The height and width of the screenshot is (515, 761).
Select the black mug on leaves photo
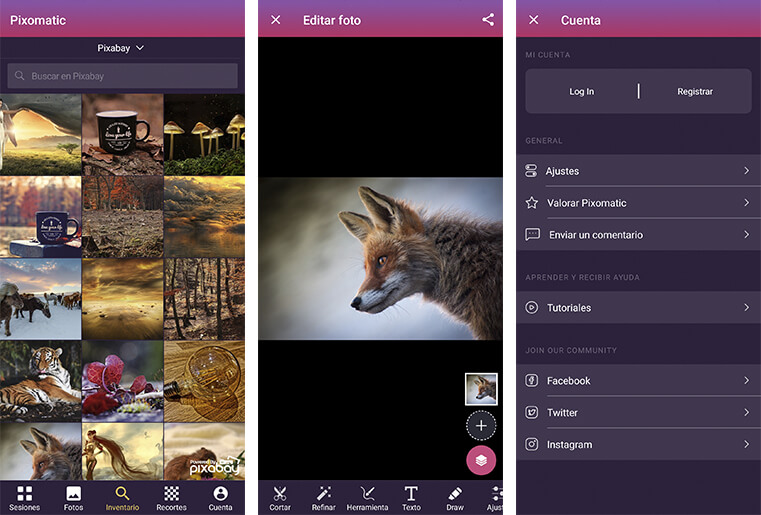(x=123, y=134)
